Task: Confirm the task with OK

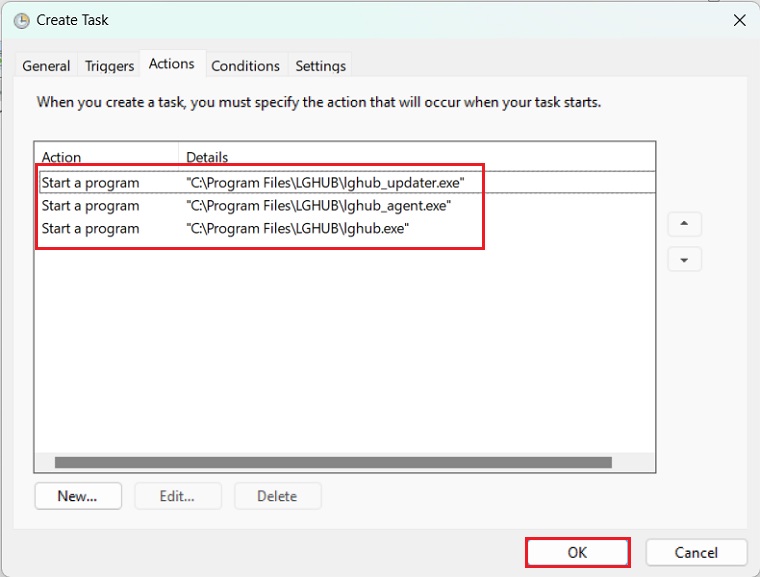Action: pos(577,552)
